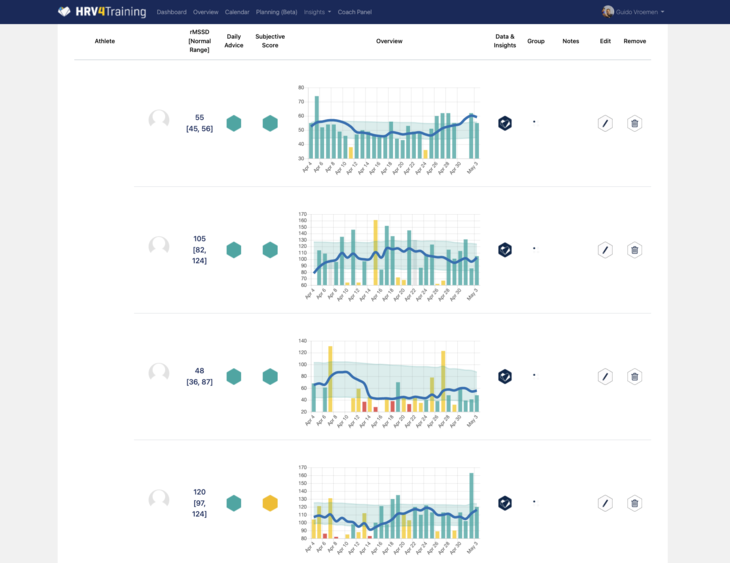730x563 pixels.
Task: Click the Subjective Score column header
Action: click(270, 41)
